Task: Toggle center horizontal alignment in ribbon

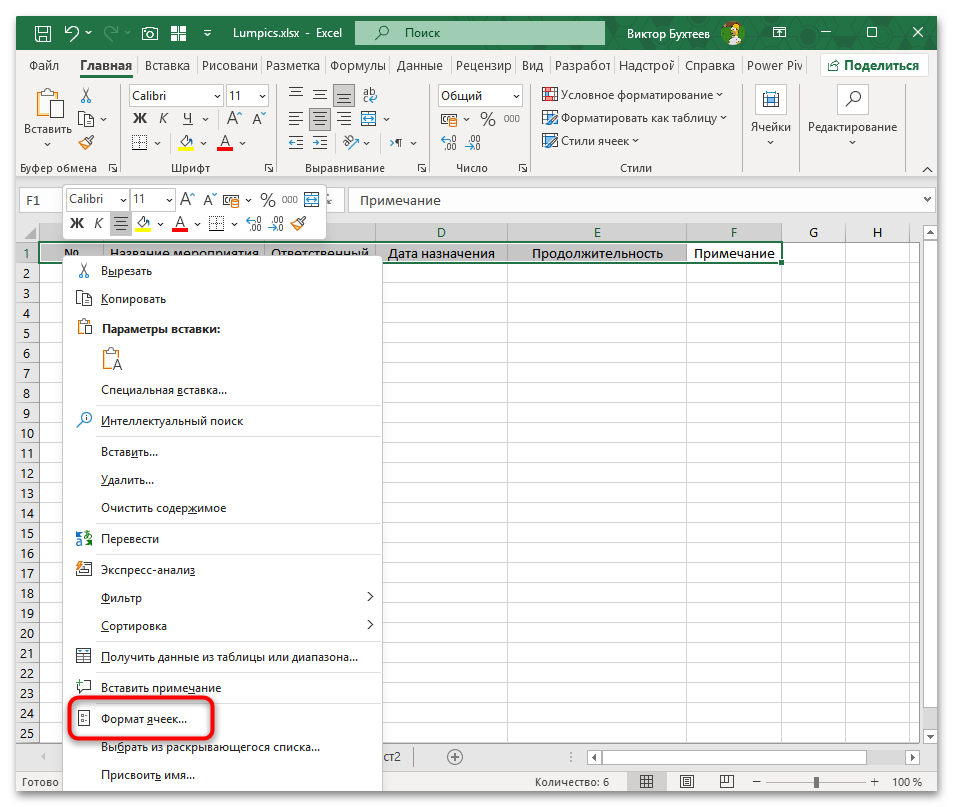Action: (320, 119)
